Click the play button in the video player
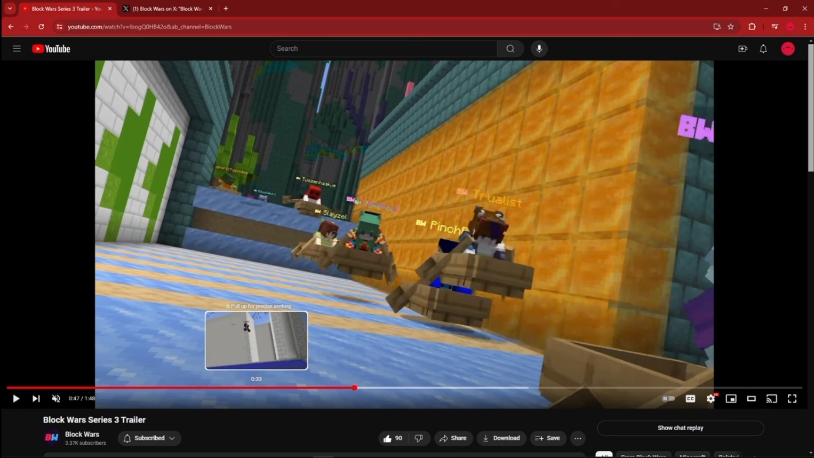The width and height of the screenshot is (814, 458). coord(16,399)
